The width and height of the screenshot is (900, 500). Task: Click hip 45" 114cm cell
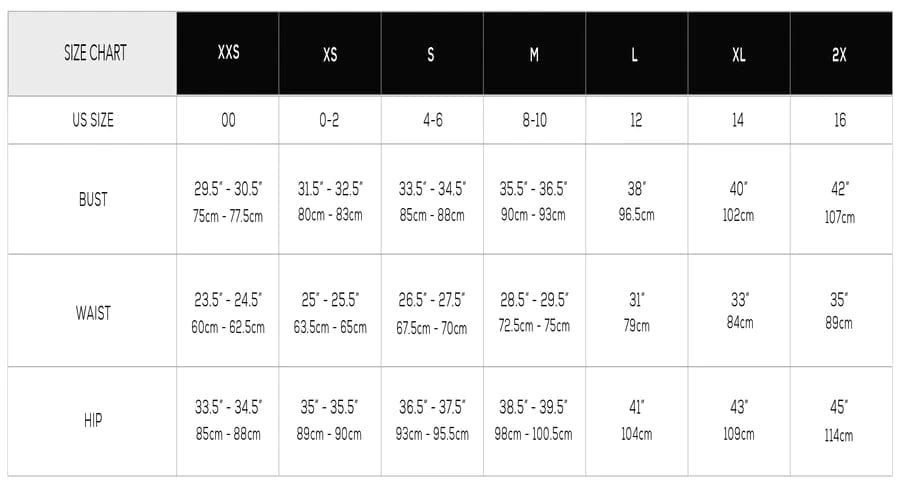pos(841,421)
